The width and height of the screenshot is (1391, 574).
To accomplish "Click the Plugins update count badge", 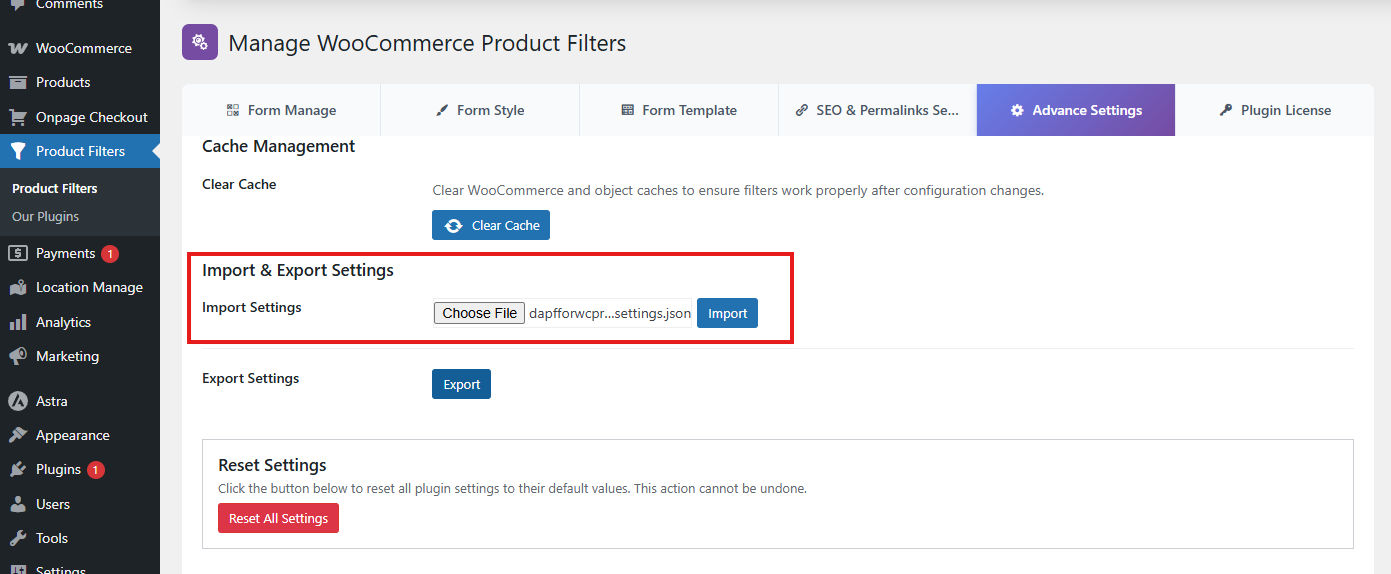I will coord(96,469).
